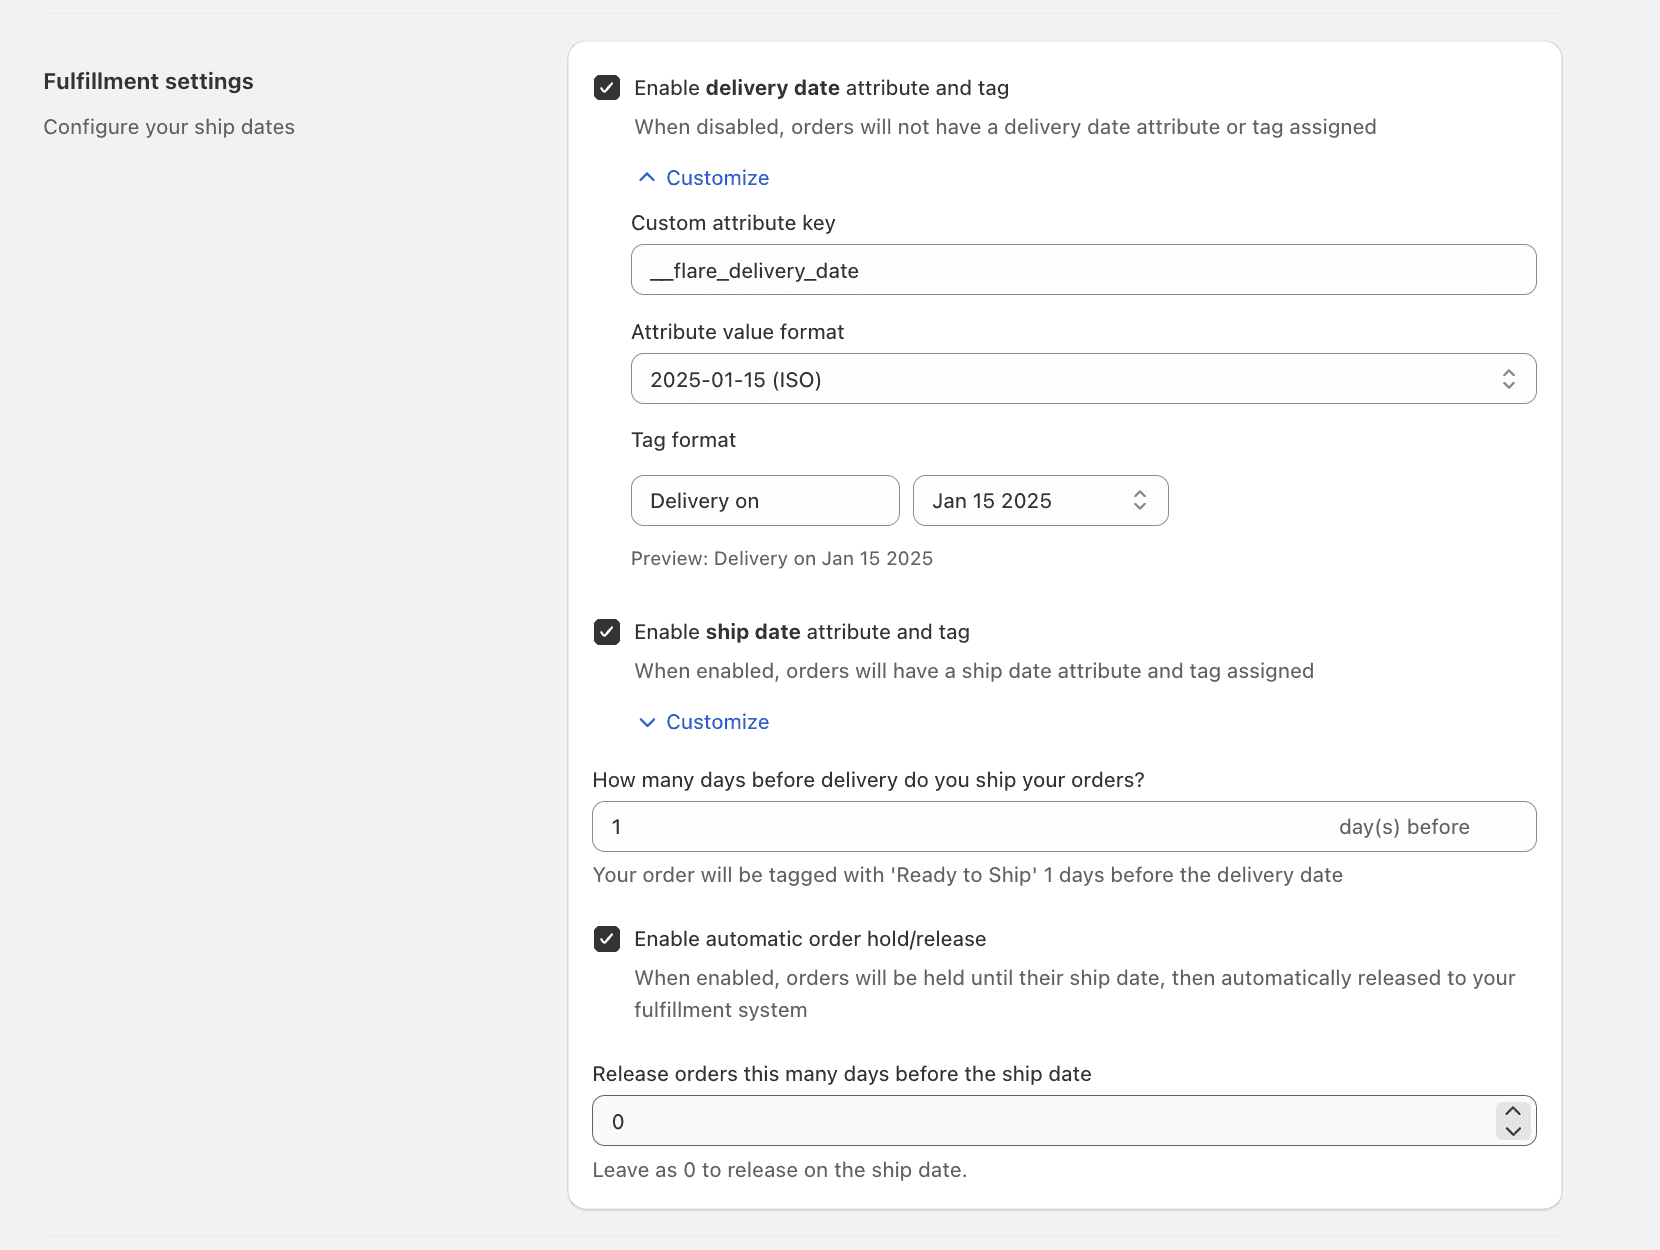Click the 'Delivery on' tag prefix field
The width and height of the screenshot is (1660, 1250).
click(765, 501)
